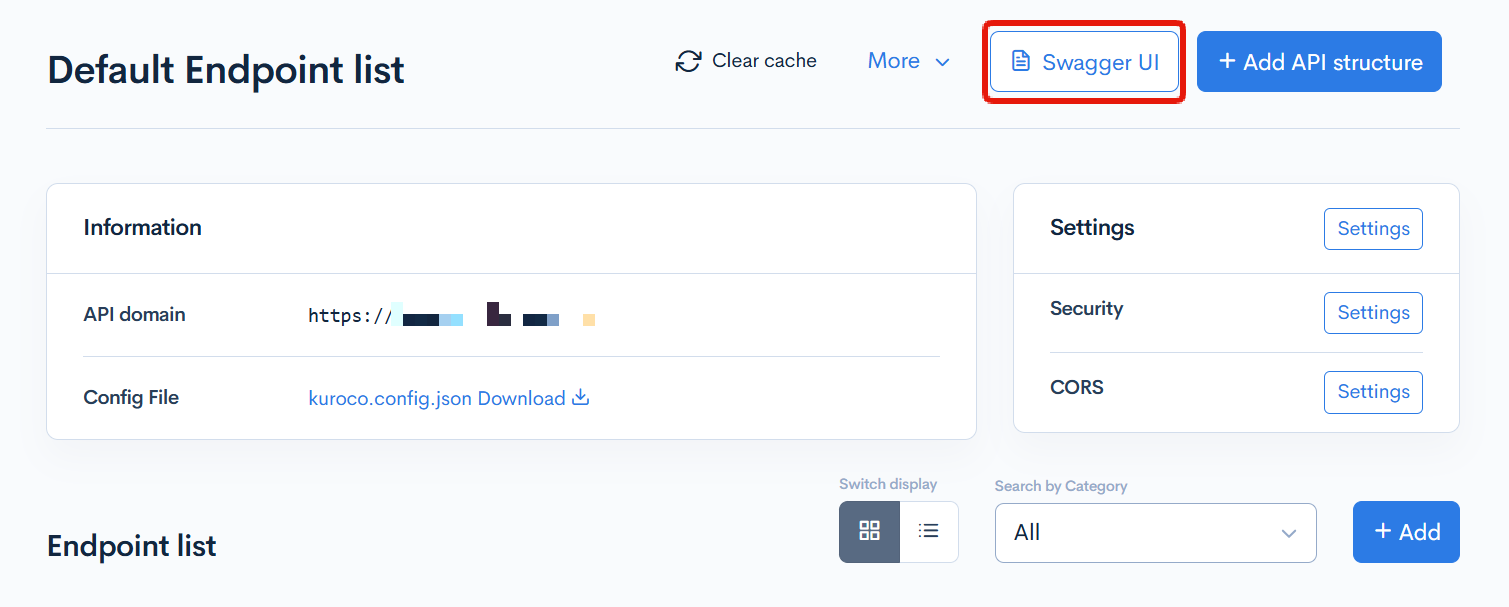Click the document icon inside Swagger UI button
The height and width of the screenshot is (607, 1509).
(x=1022, y=61)
